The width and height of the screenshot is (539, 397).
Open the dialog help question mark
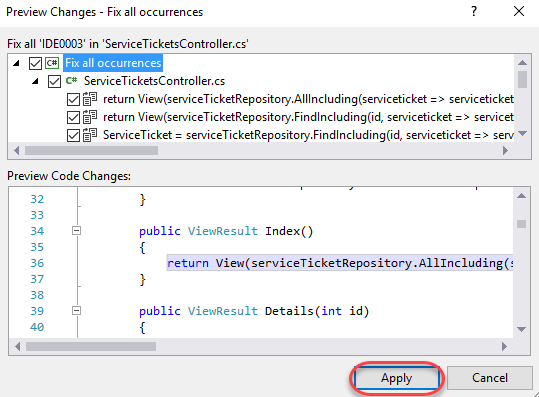(474, 12)
